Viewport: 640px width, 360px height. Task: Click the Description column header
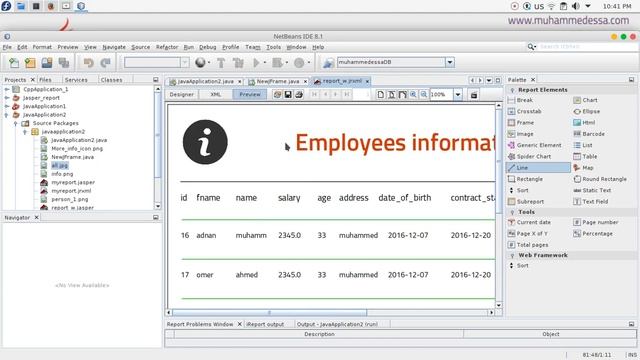click(319, 334)
